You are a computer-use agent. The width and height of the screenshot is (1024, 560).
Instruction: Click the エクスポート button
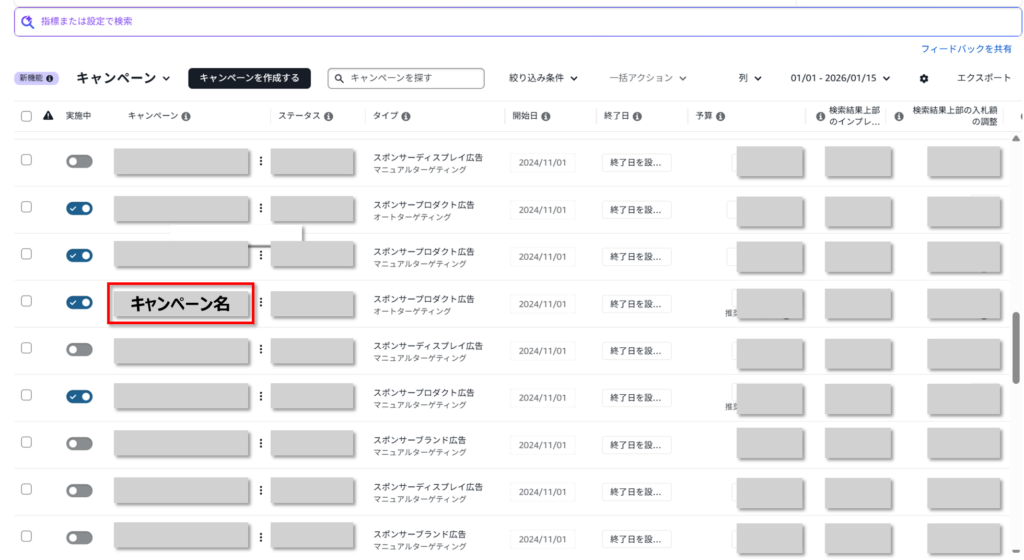click(x=984, y=78)
